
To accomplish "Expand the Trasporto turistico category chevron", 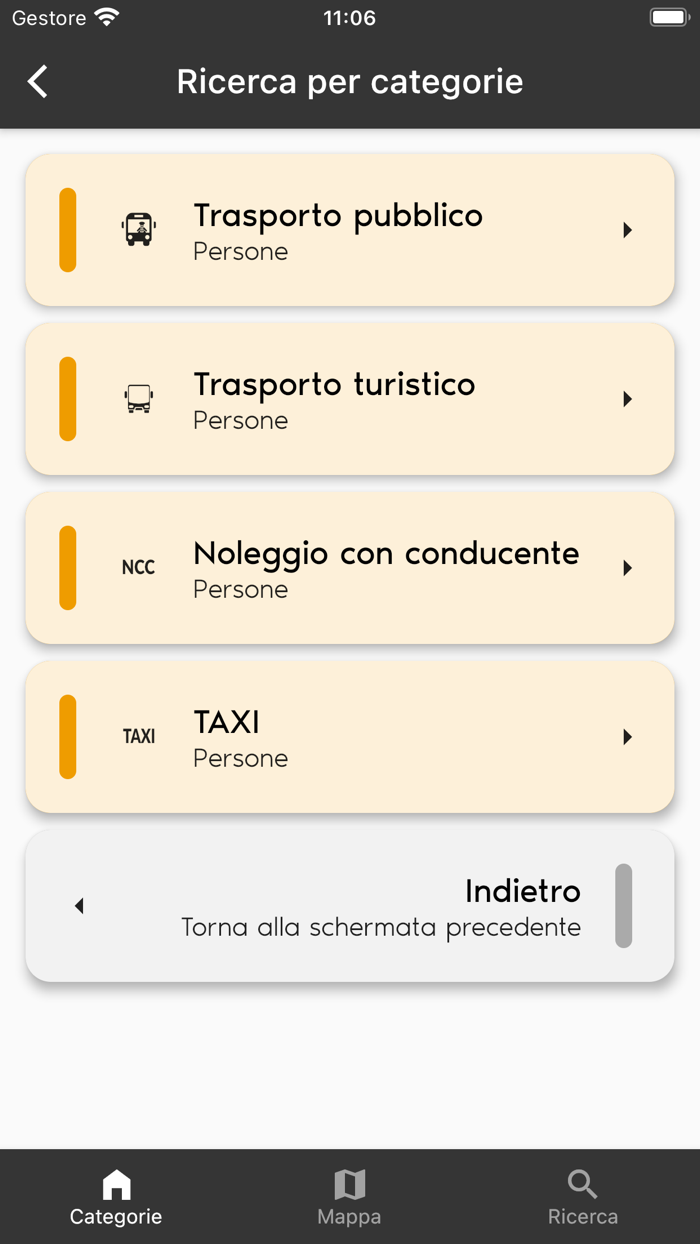I will pyautogui.click(x=628, y=398).
